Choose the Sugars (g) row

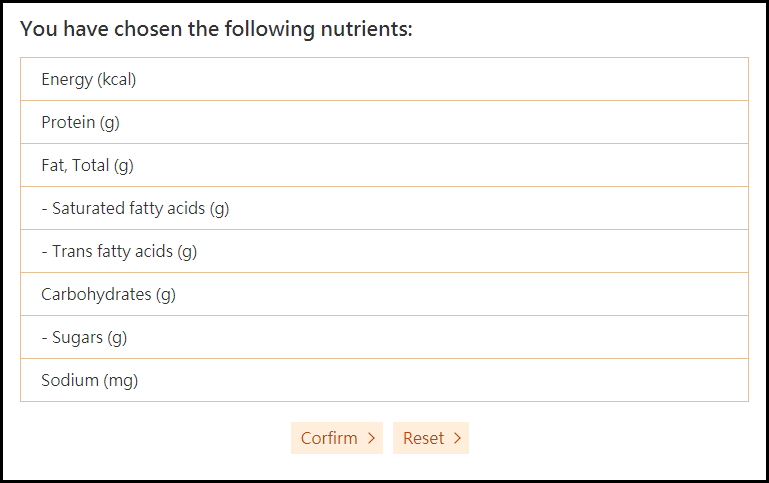pyautogui.click(x=384, y=338)
